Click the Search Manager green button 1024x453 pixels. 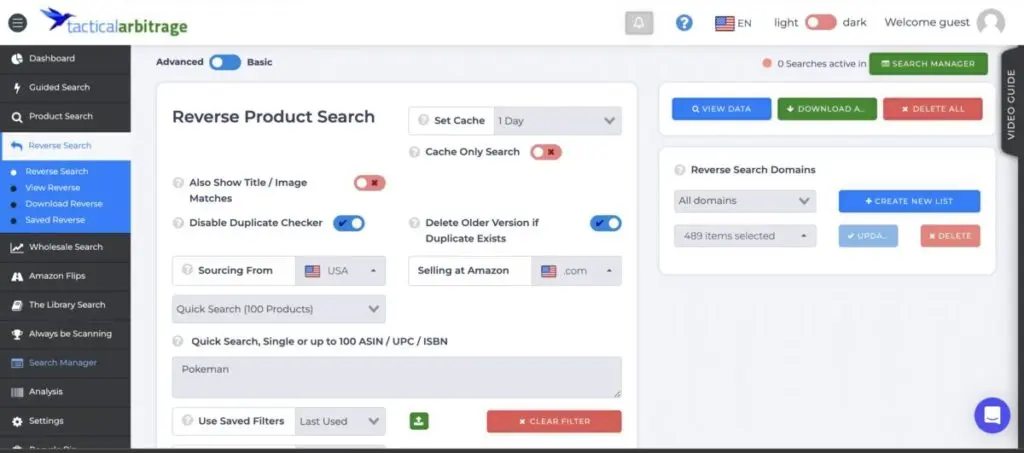tap(927, 64)
